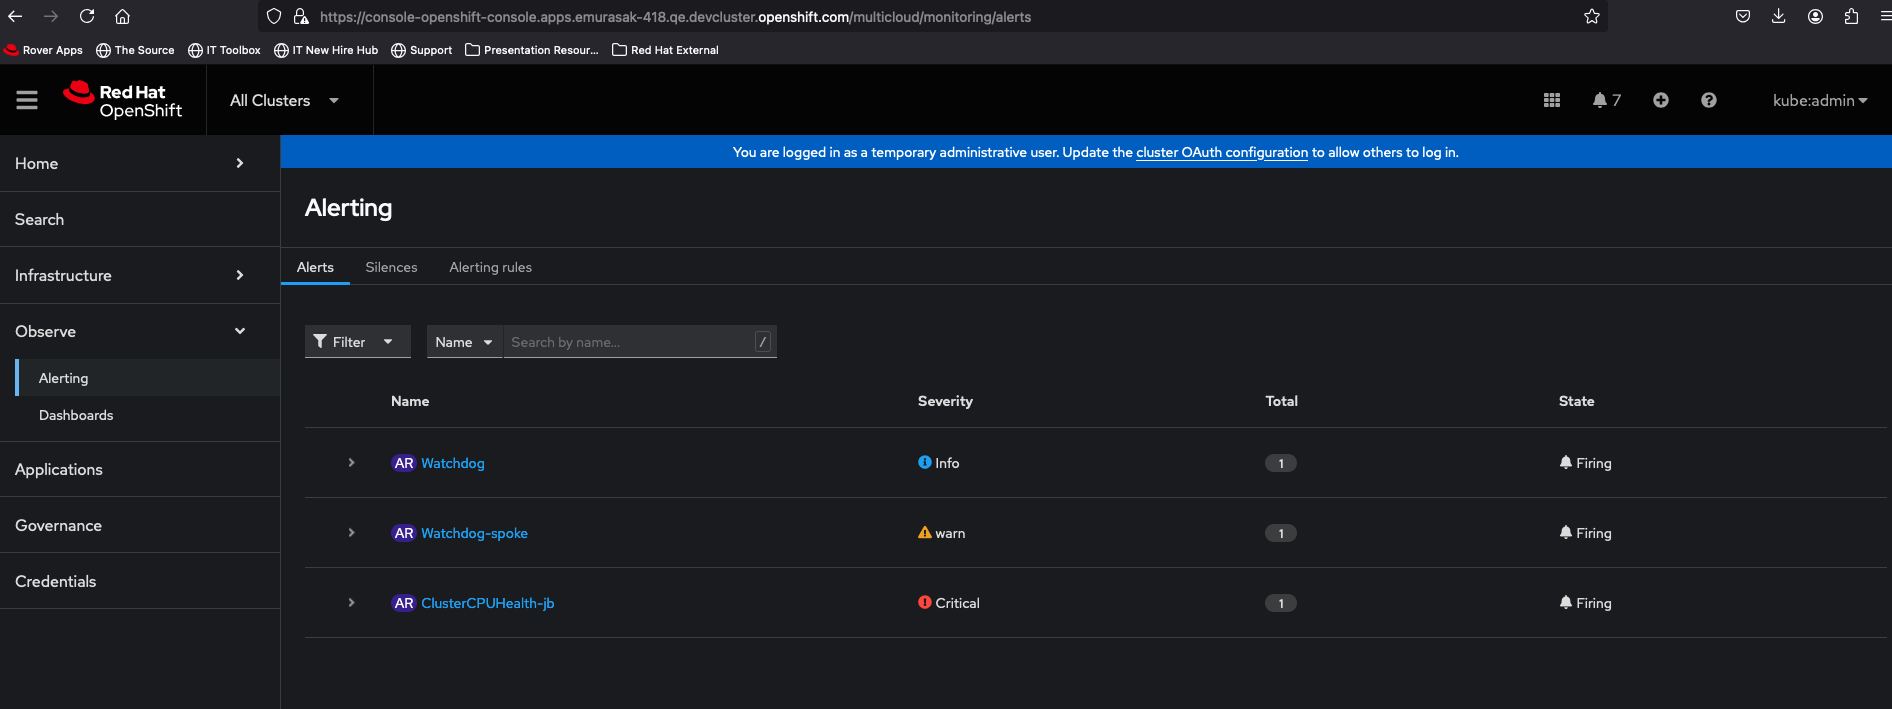The width and height of the screenshot is (1892, 709).
Task: Expand the Infrastructure navigation section
Action: point(140,275)
